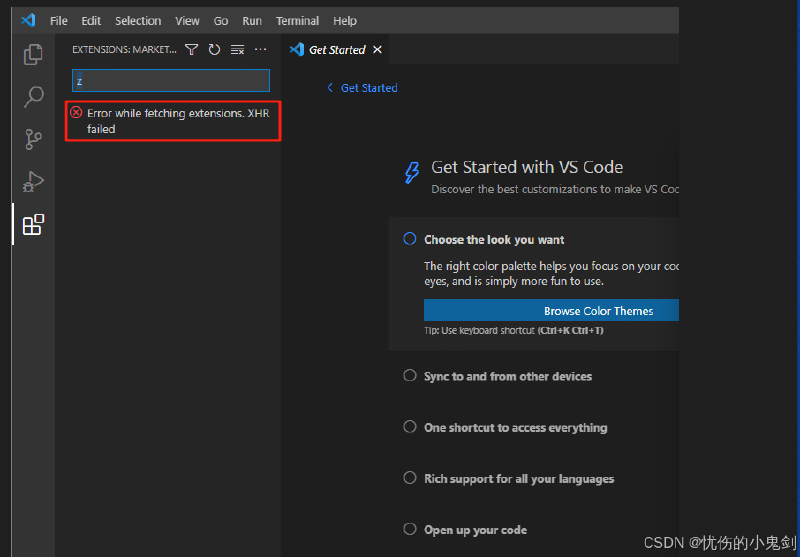The image size is (800, 557).
Task: Clear extensions search results
Action: pos(237,49)
